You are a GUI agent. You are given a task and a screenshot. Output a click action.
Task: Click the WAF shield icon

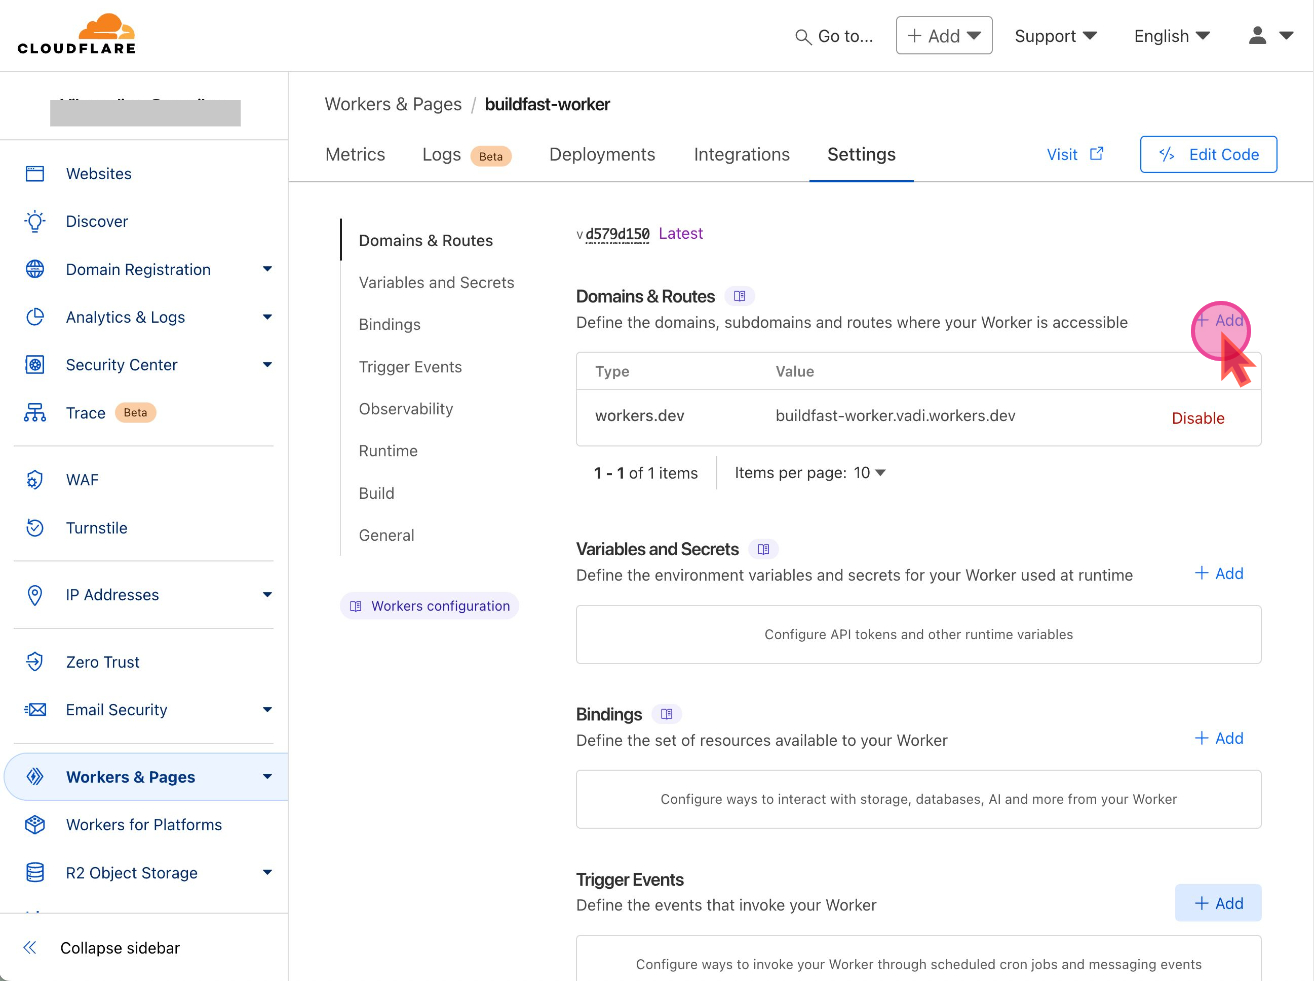coord(35,480)
